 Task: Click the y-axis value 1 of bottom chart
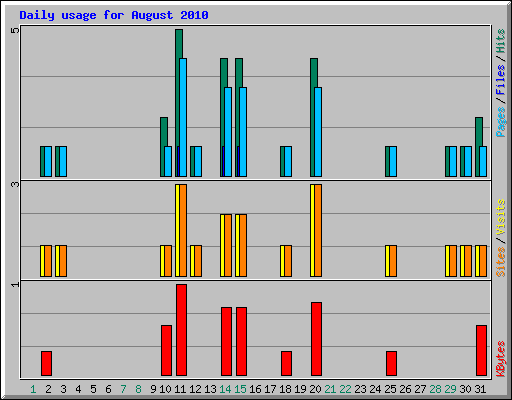[x=15, y=284]
